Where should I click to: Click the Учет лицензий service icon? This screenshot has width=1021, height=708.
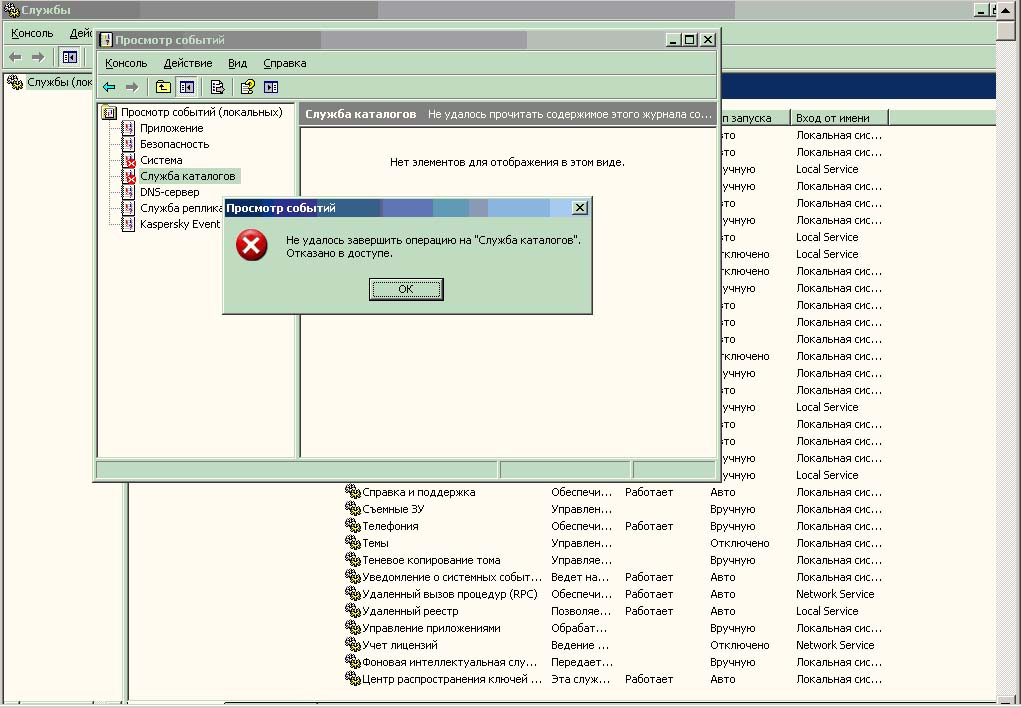352,645
